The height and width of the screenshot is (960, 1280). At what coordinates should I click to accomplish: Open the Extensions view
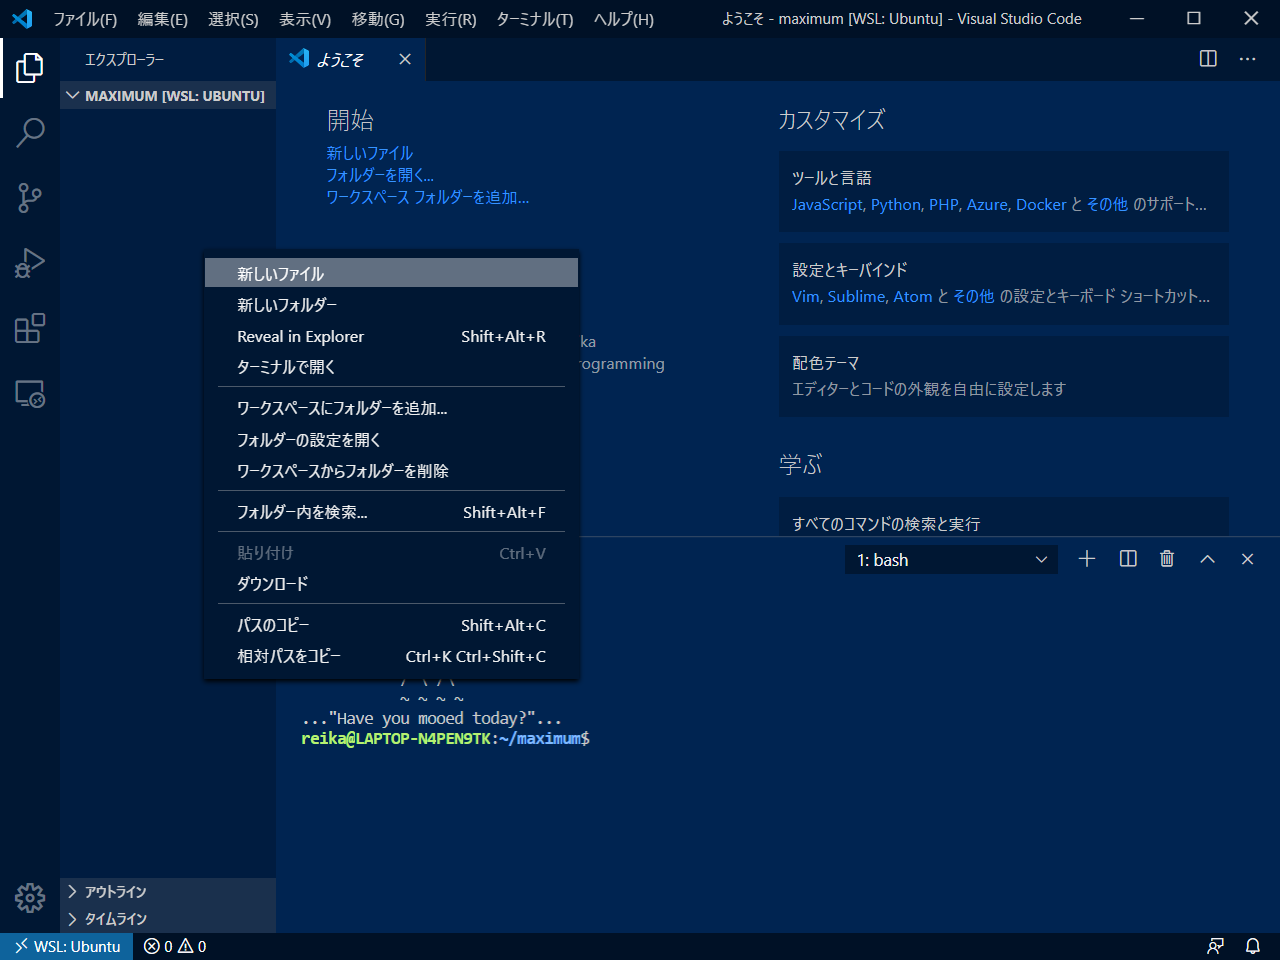coord(30,328)
